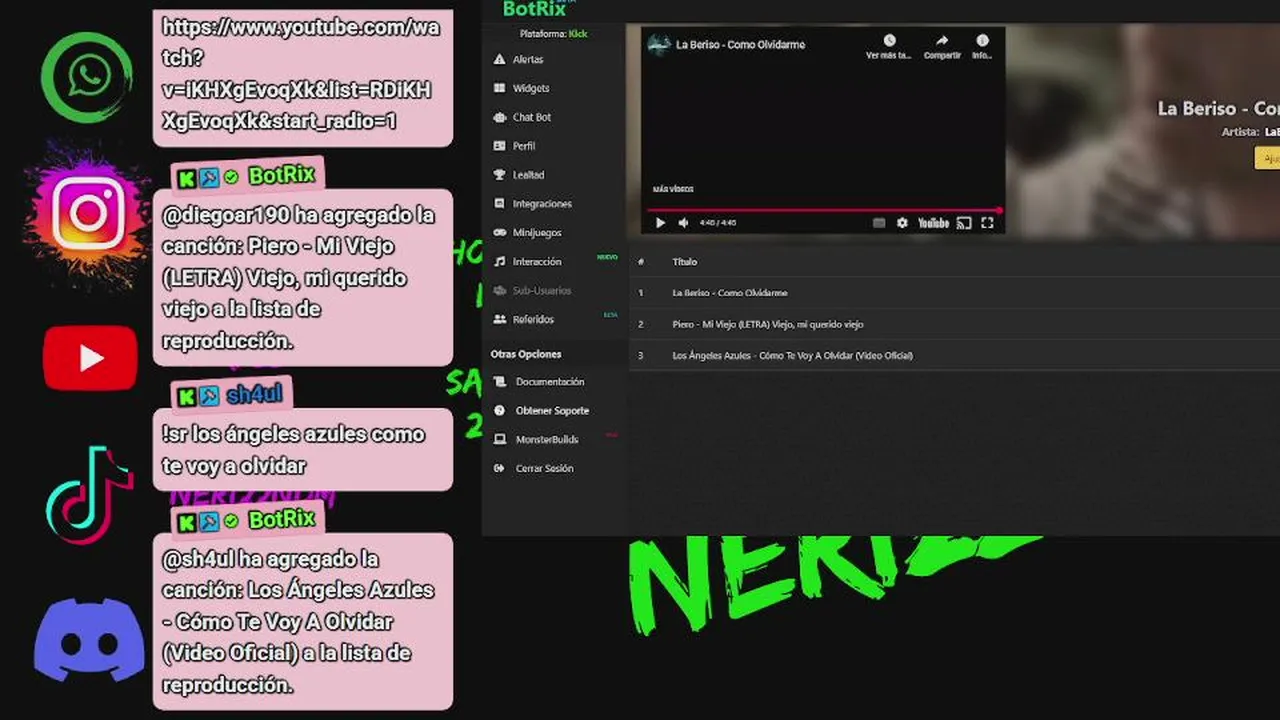Screen dimensions: 1280x720
Task: Click the Instagram icon in the overlay
Action: pyautogui.click(x=88, y=213)
